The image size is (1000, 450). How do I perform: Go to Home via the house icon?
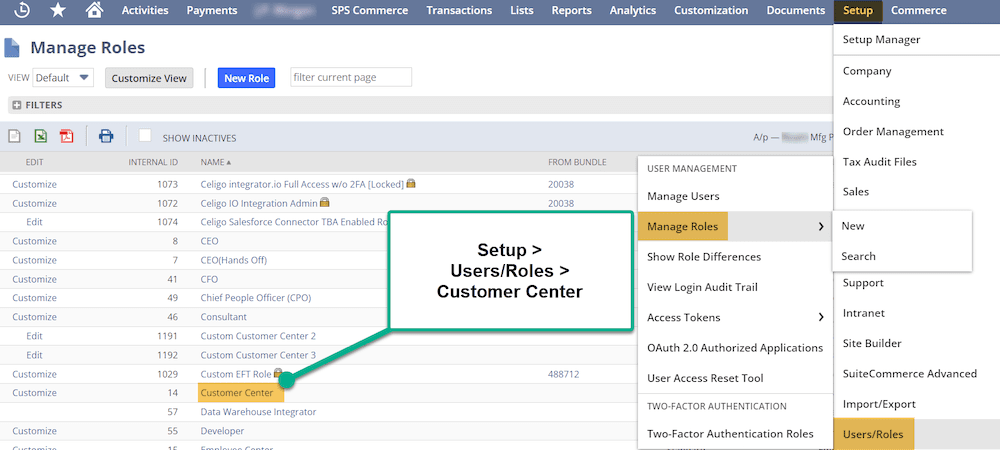(x=94, y=11)
